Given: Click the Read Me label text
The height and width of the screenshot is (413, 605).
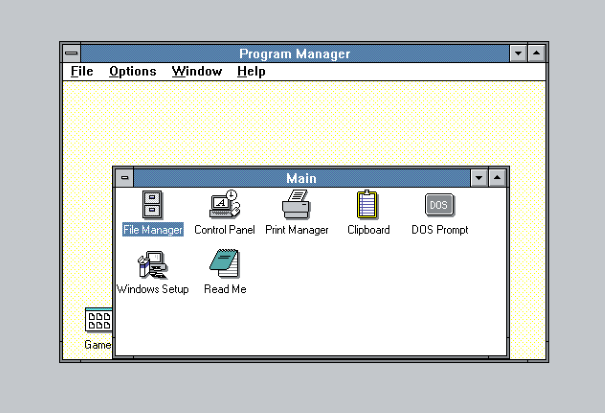Looking at the screenshot, I should (225, 289).
